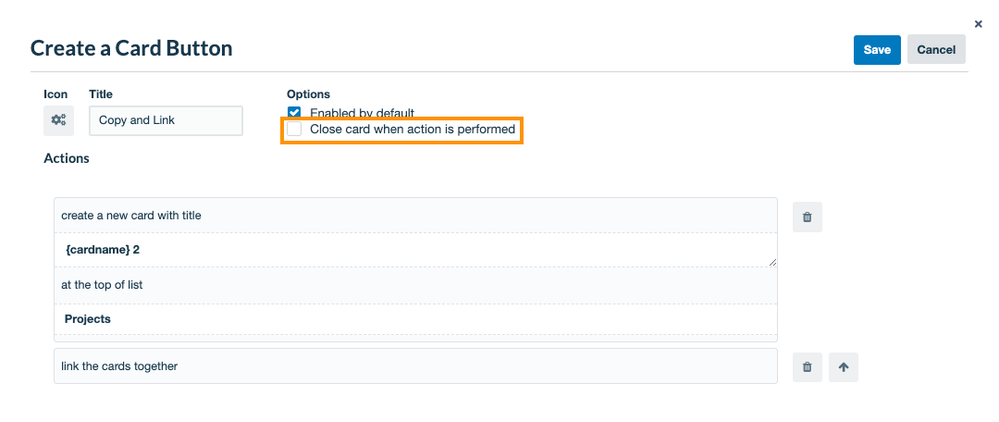Click the Options section label
This screenshot has height=422, width=999.
pos(308,94)
